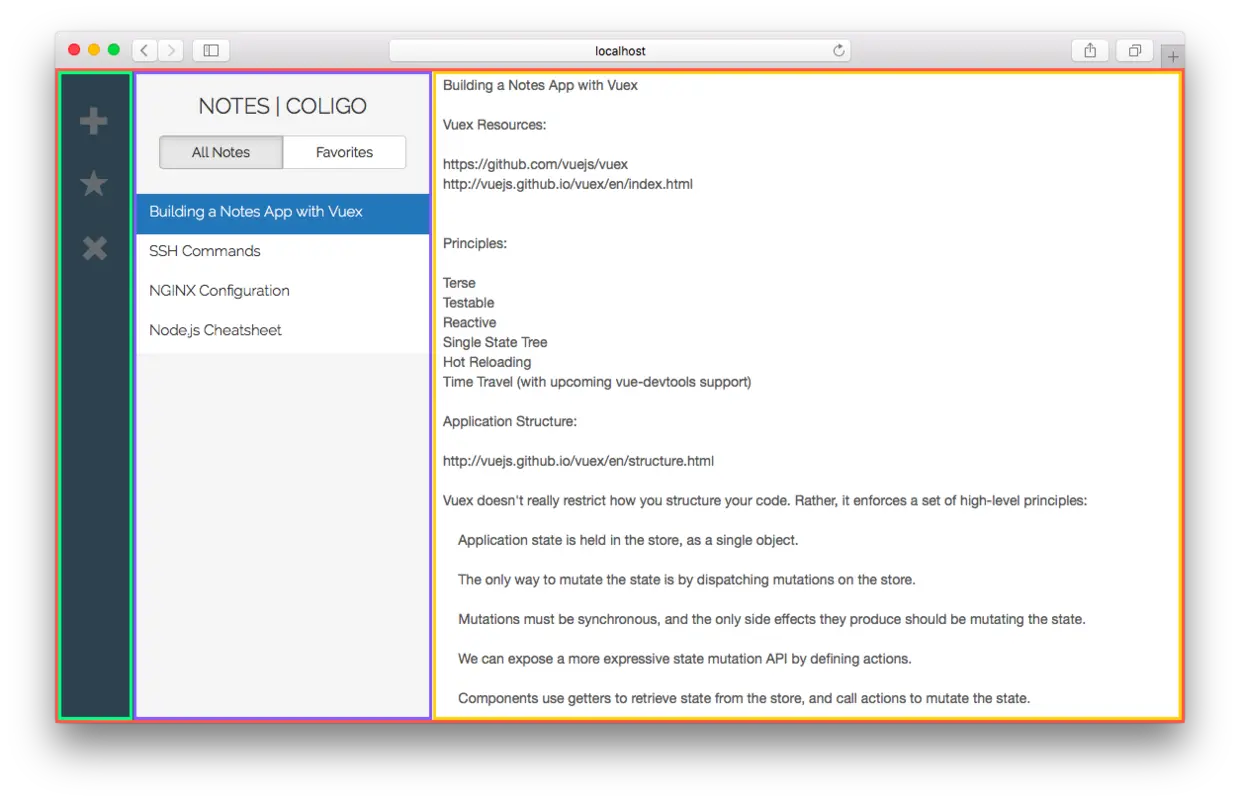
Task: Go forward with Safari's forward arrow
Action: click(171, 50)
